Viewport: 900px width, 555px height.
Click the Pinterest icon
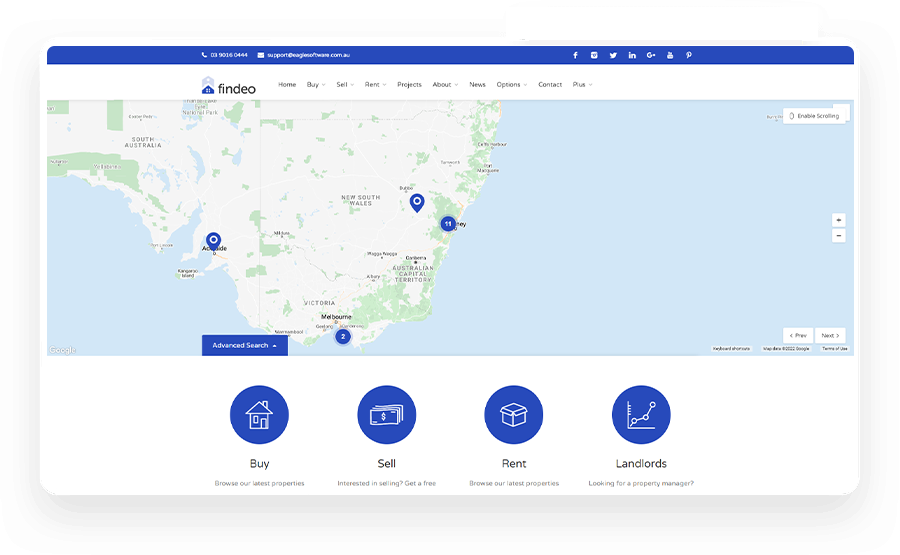pyautogui.click(x=689, y=55)
